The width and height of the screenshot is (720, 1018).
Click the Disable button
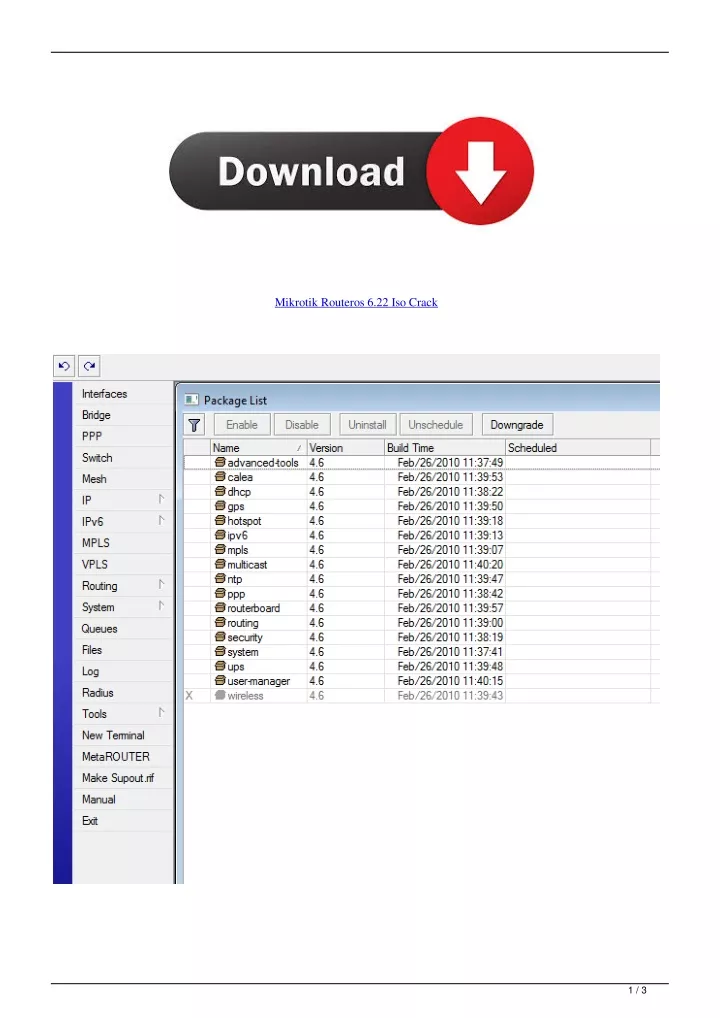pos(302,425)
